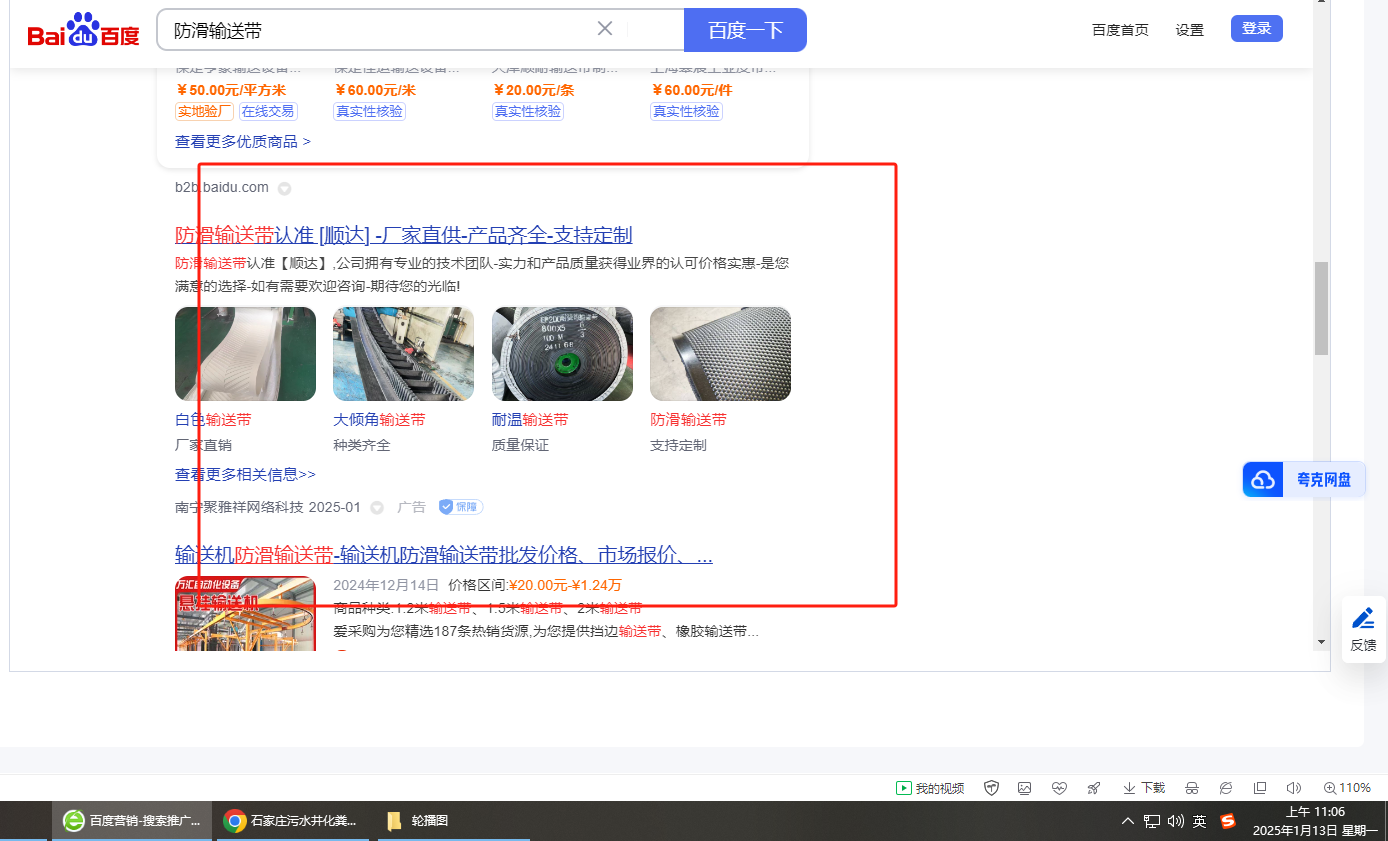This screenshot has width=1388, height=841.
Task: Click the ¥20.00/条 product price
Action: tap(533, 90)
